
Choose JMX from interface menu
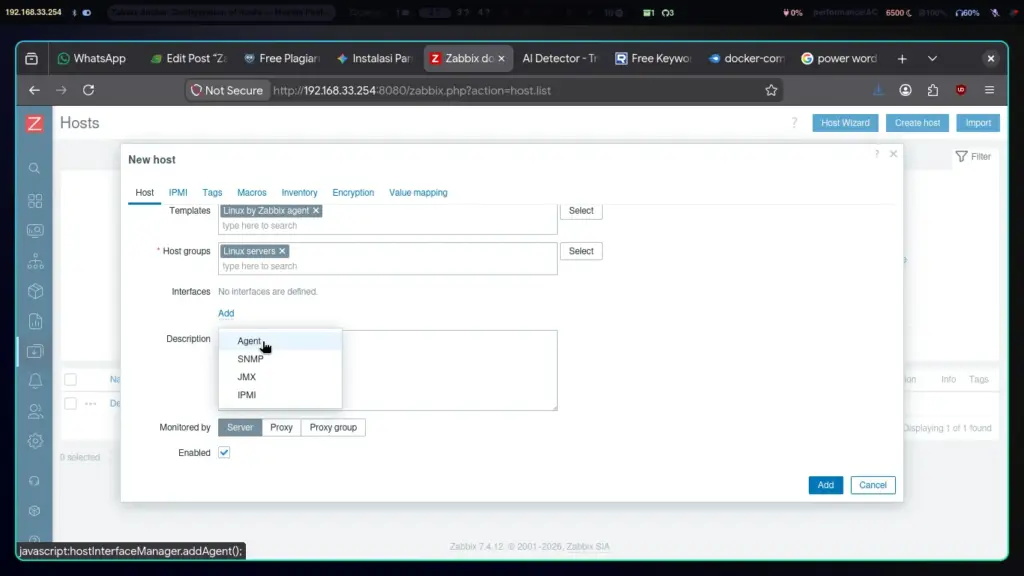(280, 377)
